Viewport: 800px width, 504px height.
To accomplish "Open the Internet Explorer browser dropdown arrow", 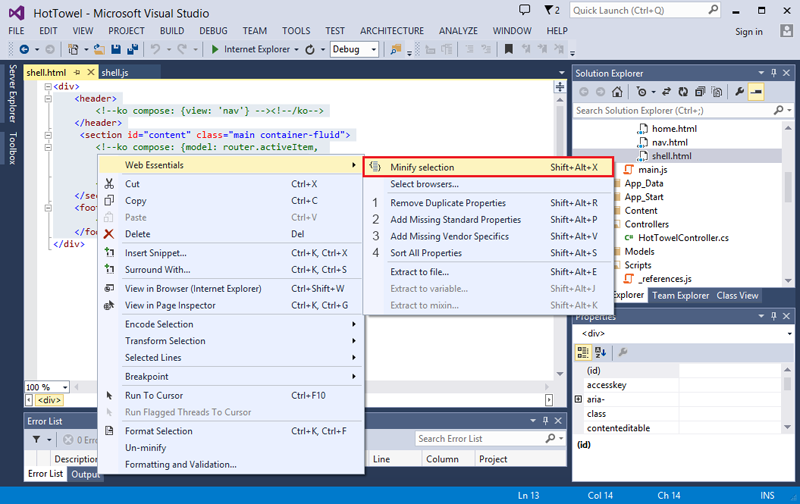I will point(296,49).
